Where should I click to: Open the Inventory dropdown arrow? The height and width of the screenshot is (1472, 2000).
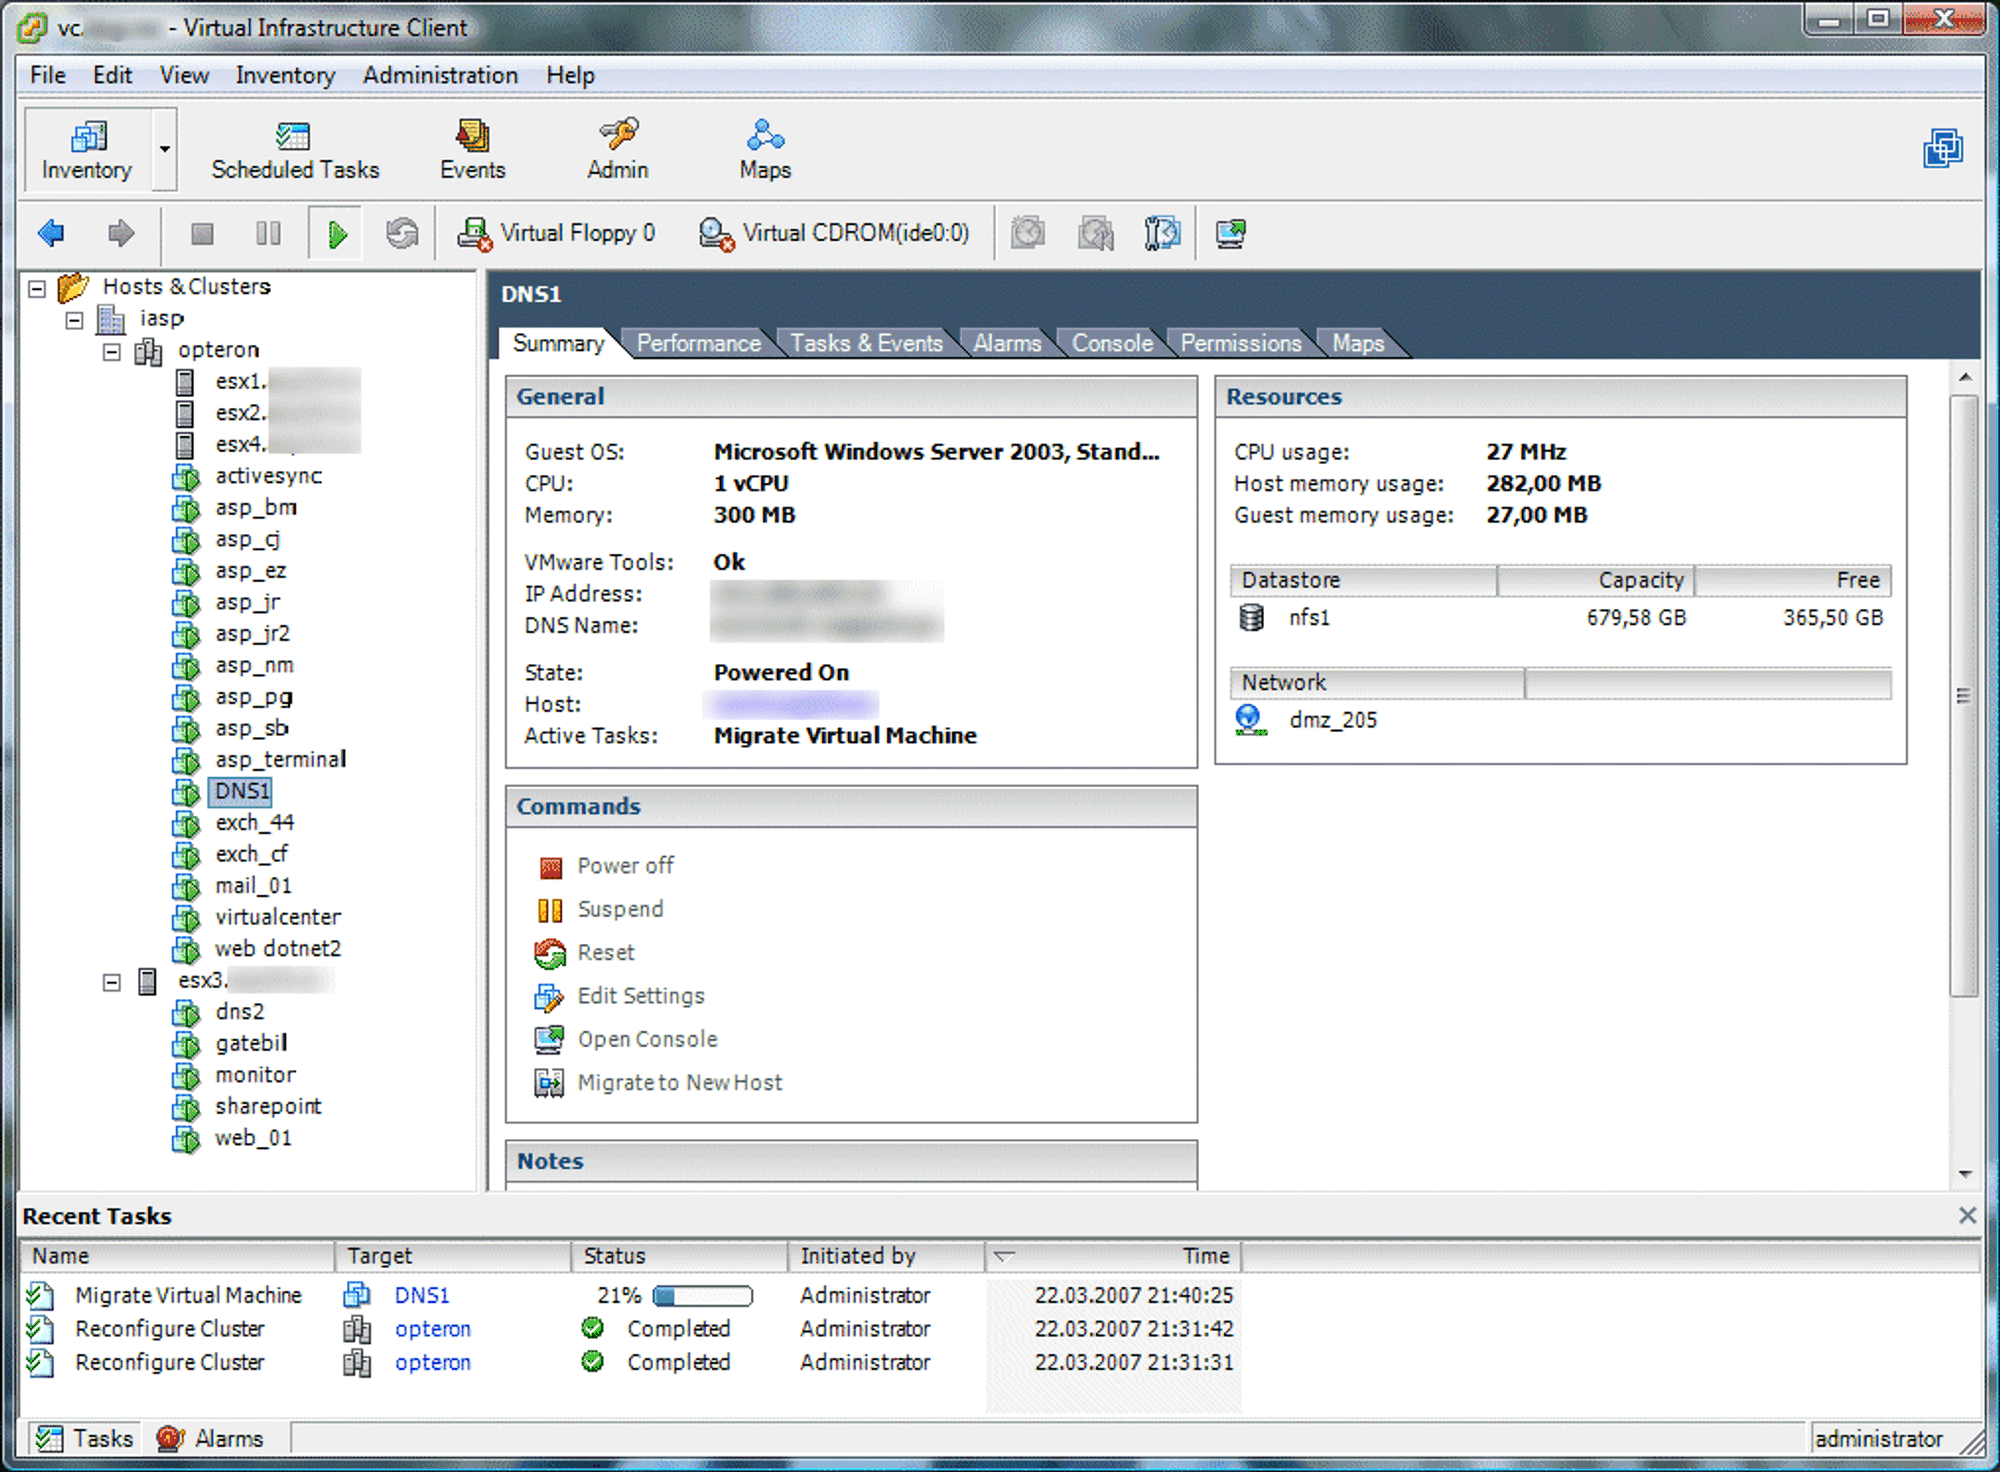[x=165, y=150]
